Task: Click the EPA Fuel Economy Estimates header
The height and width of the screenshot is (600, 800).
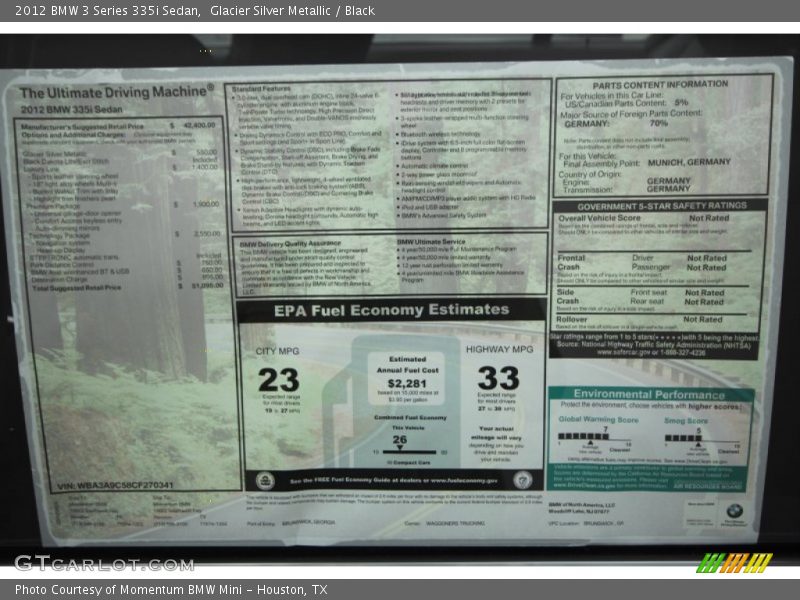Action: (x=392, y=310)
